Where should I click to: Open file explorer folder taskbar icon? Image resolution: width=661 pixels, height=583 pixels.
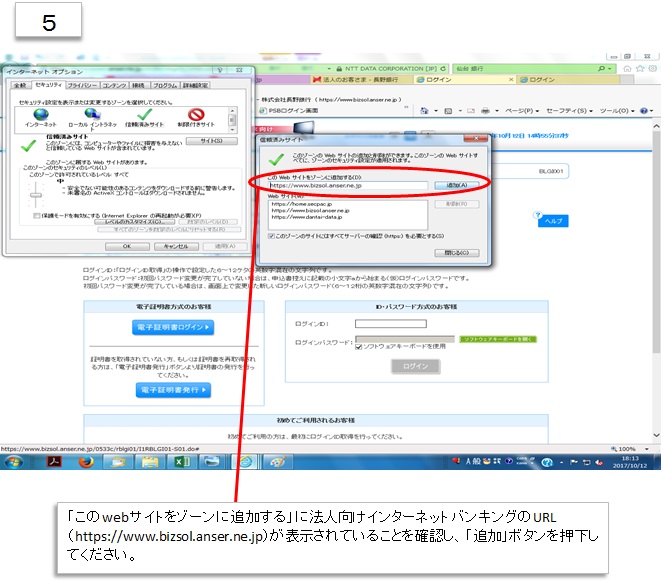tap(150, 462)
